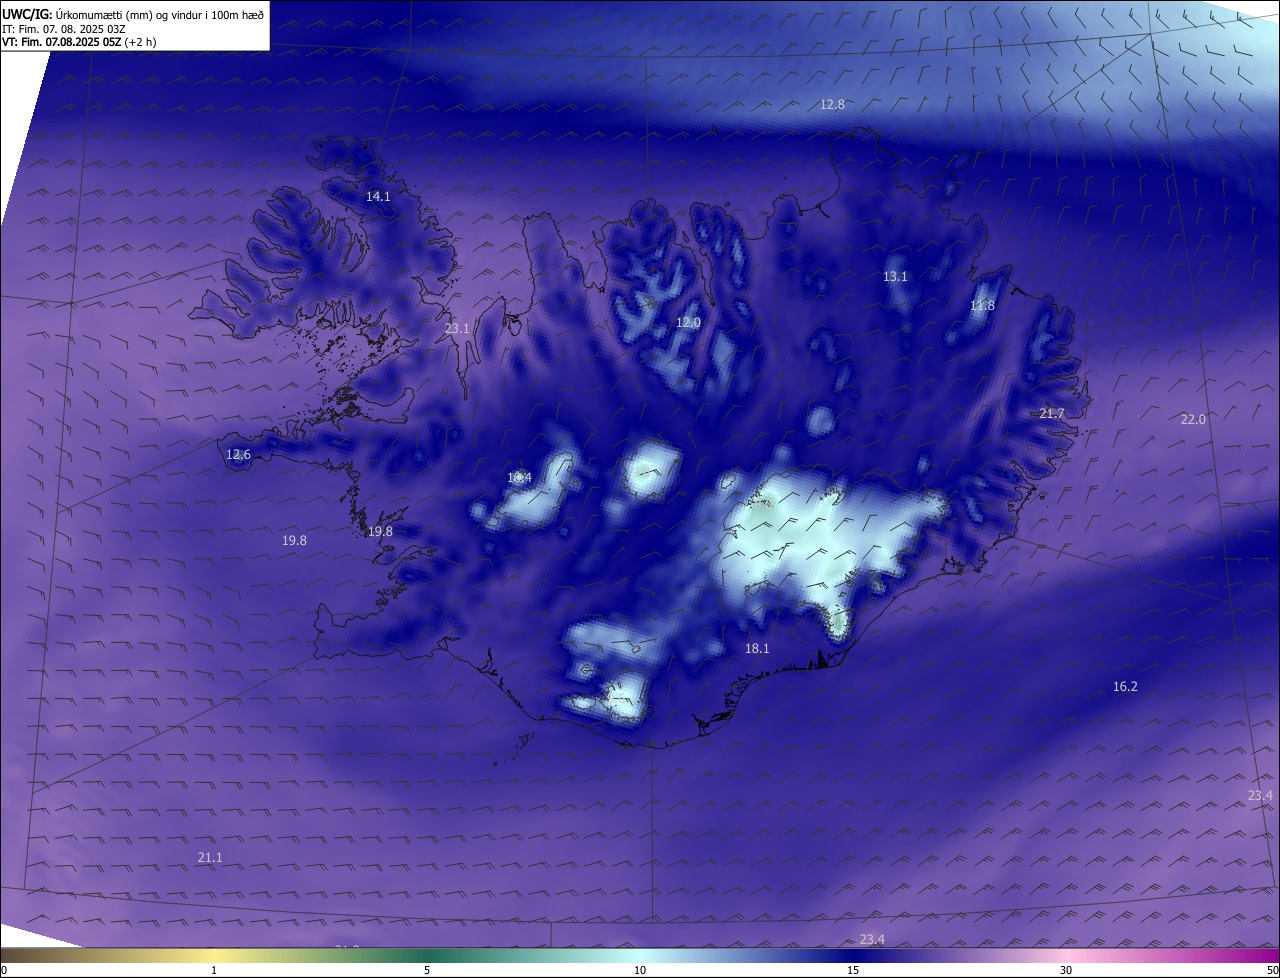Click the 12.6 value at the western peninsula tip

[238, 455]
